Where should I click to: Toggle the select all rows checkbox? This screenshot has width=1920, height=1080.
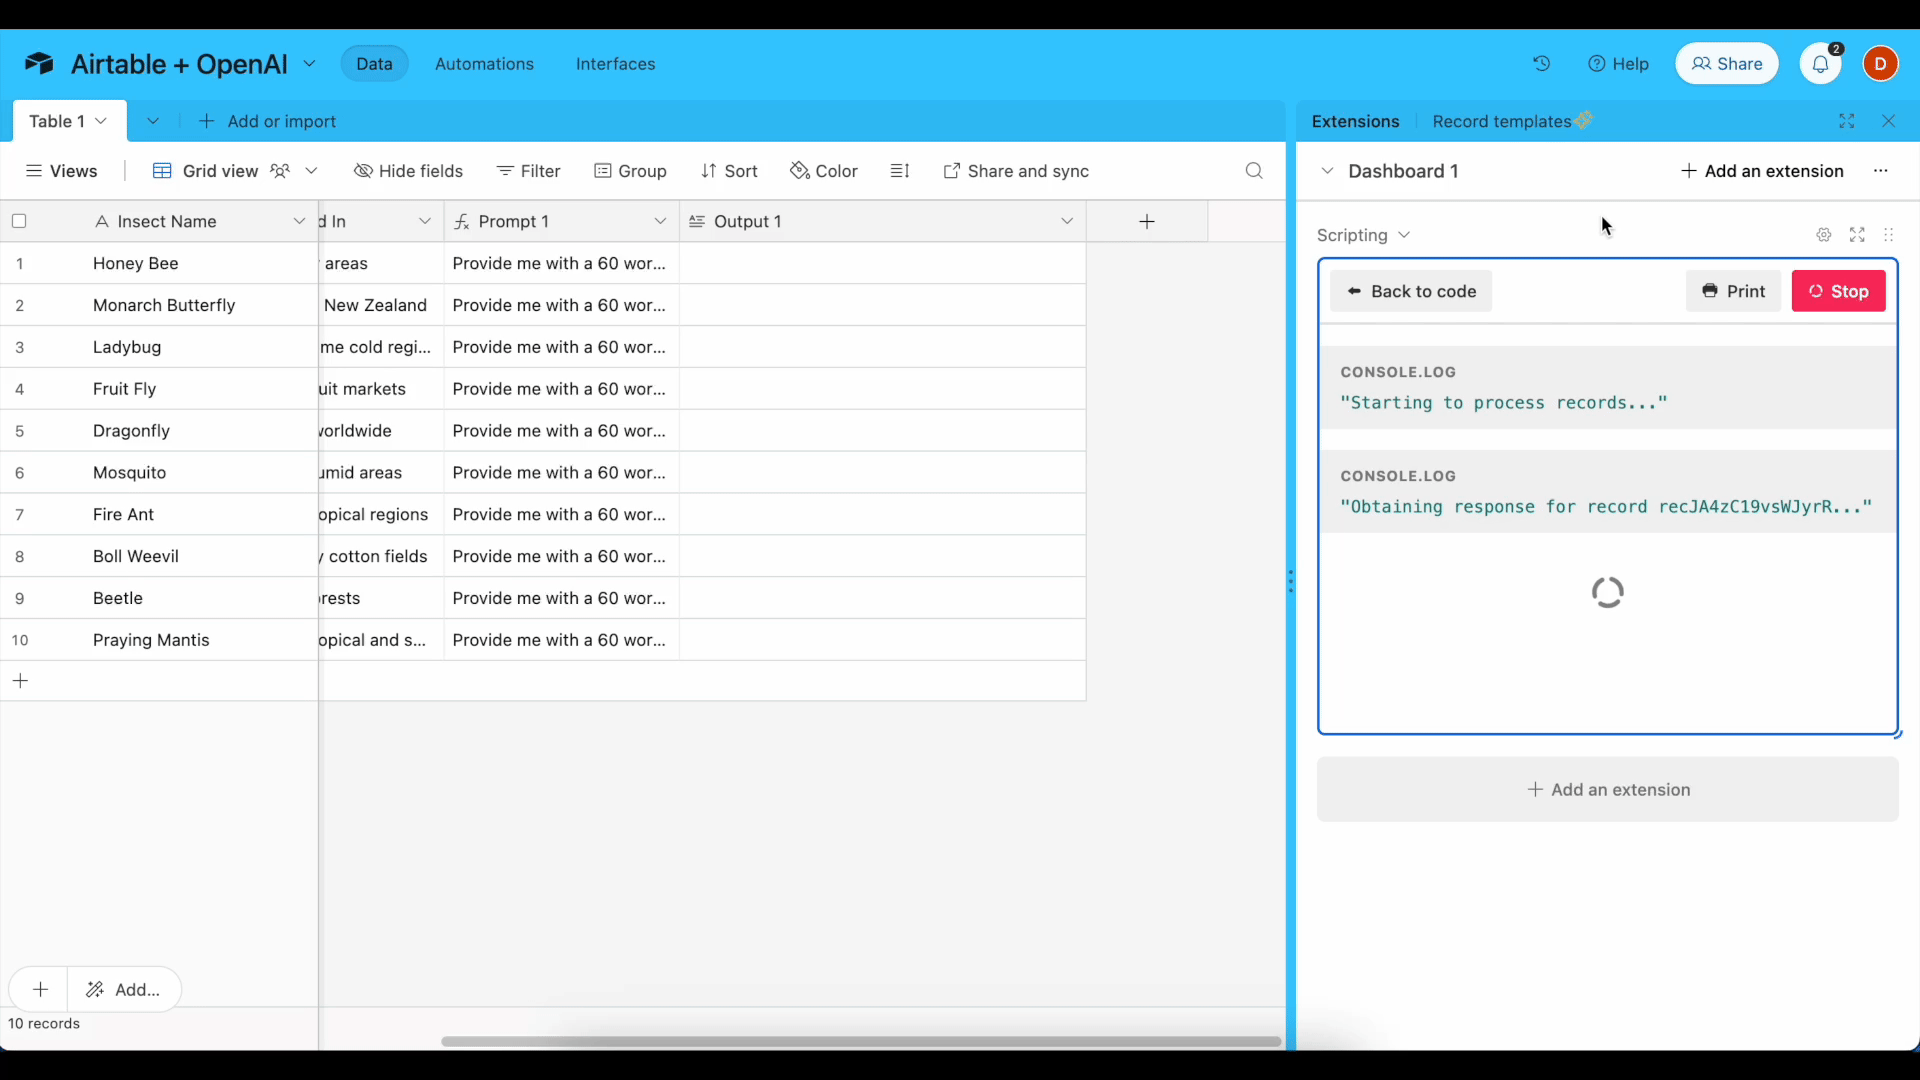click(19, 221)
